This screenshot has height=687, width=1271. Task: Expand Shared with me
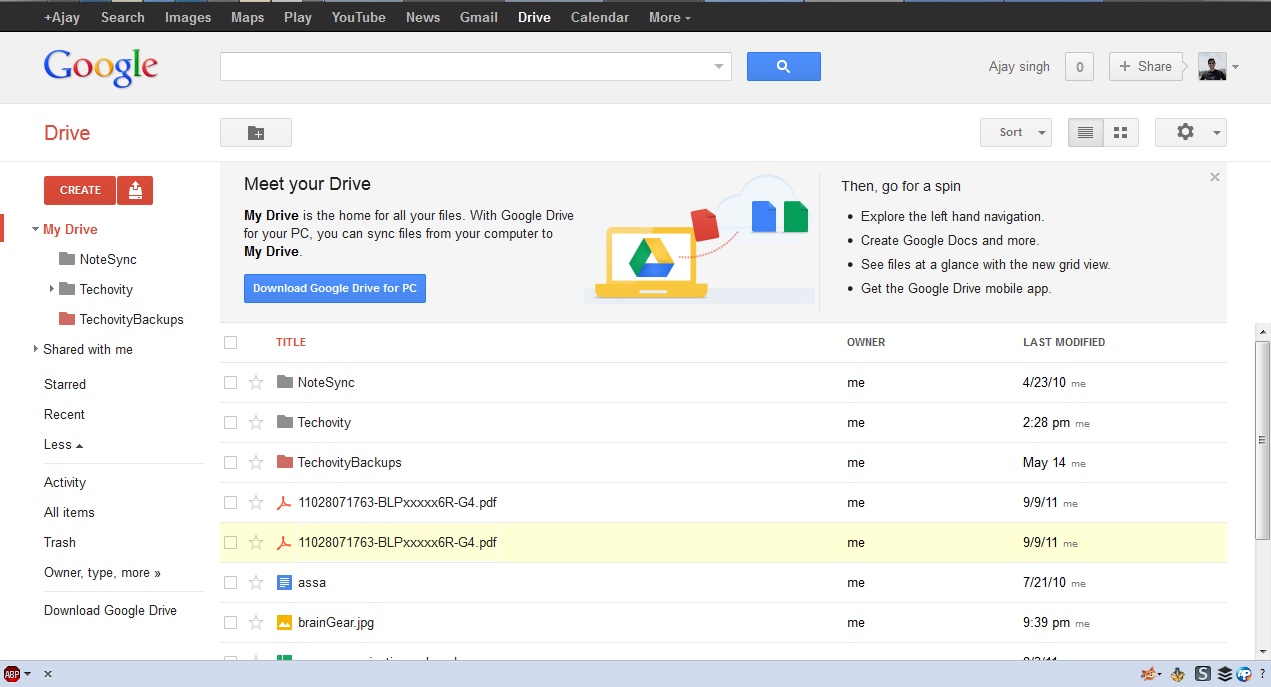(x=35, y=349)
